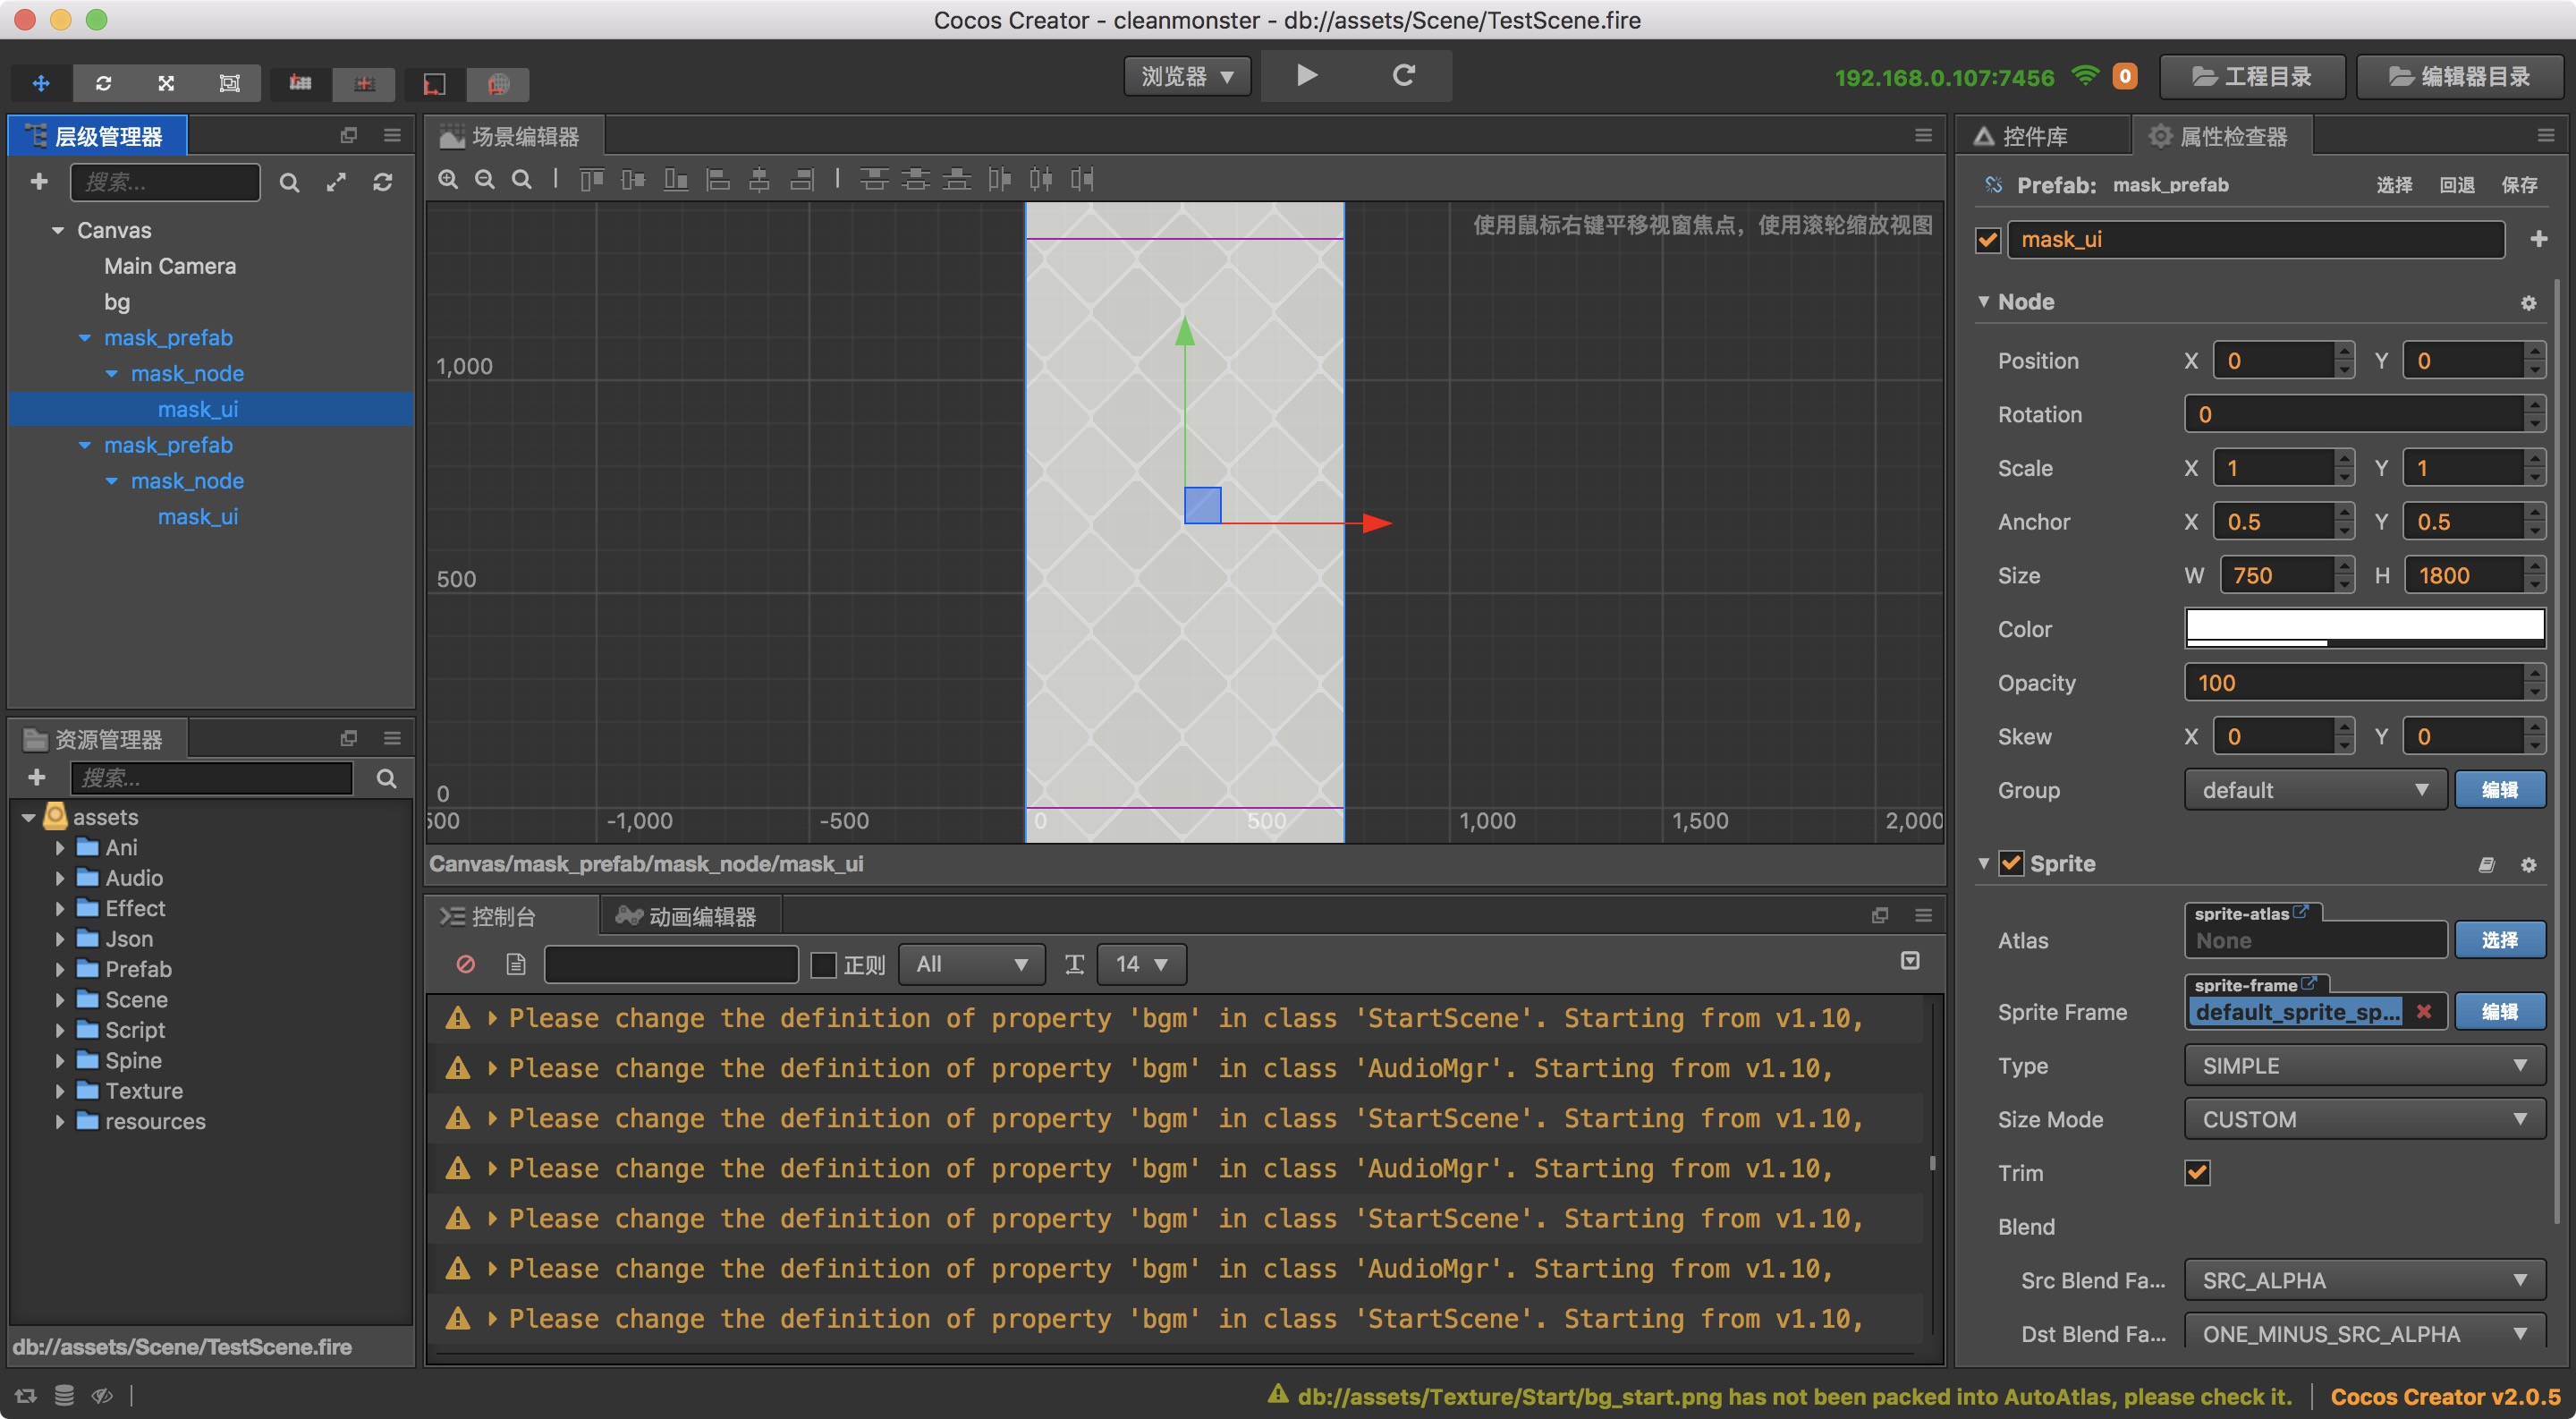The image size is (2576, 1419).
Task: Disable the mask_ui node active checkbox
Action: point(1988,240)
